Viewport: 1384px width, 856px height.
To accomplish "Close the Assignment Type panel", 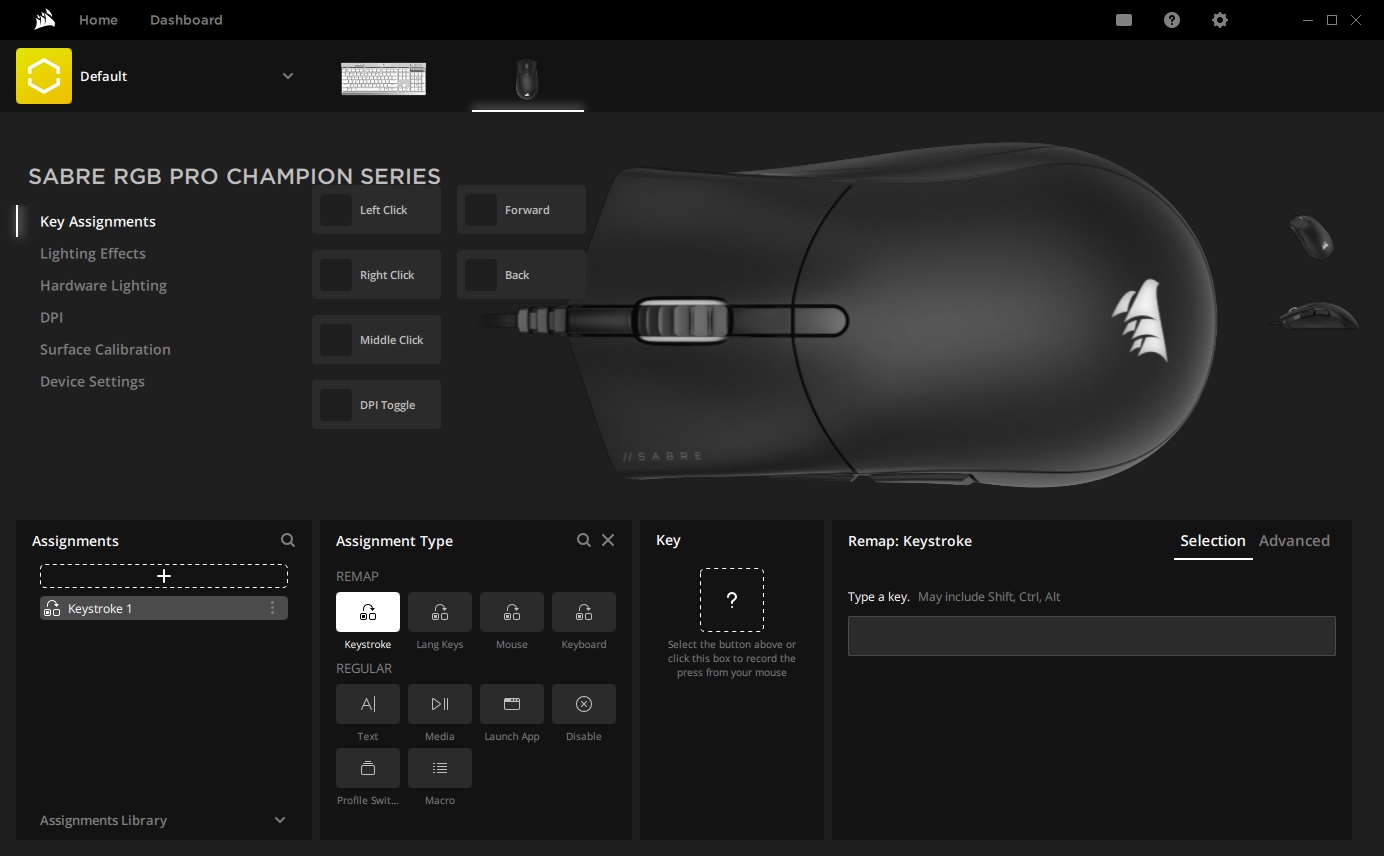I will click(608, 540).
